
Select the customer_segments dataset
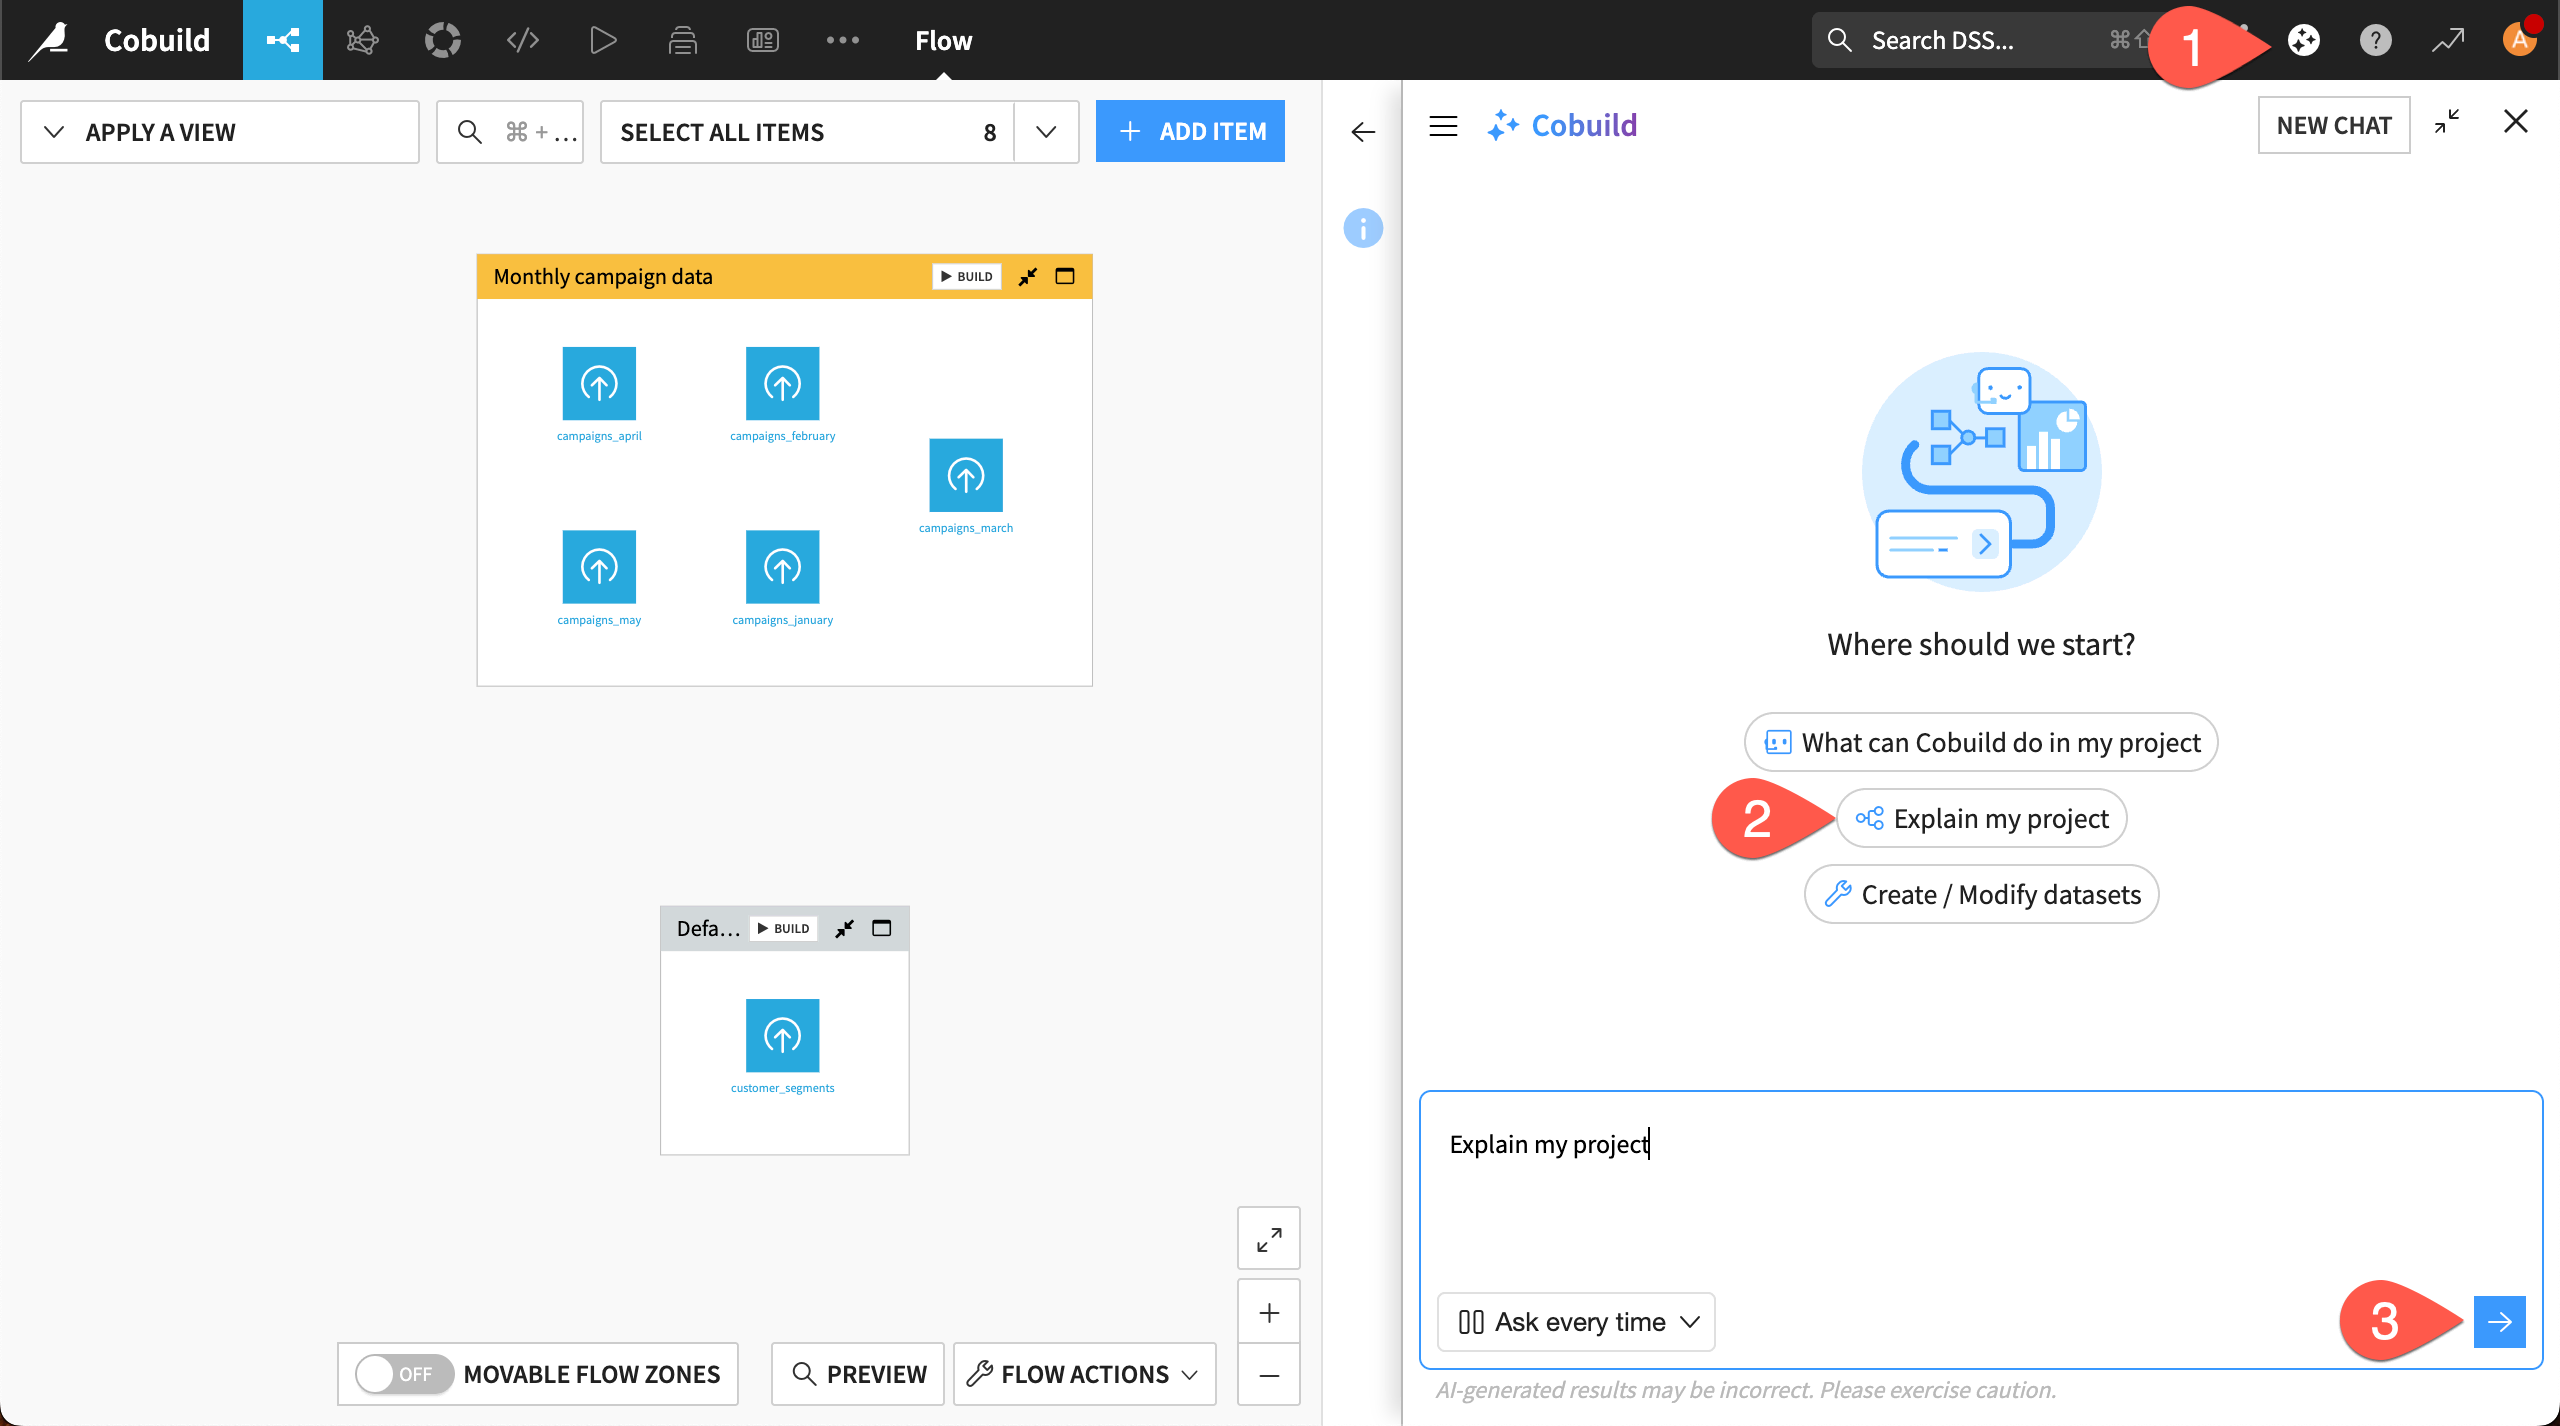[782, 1035]
